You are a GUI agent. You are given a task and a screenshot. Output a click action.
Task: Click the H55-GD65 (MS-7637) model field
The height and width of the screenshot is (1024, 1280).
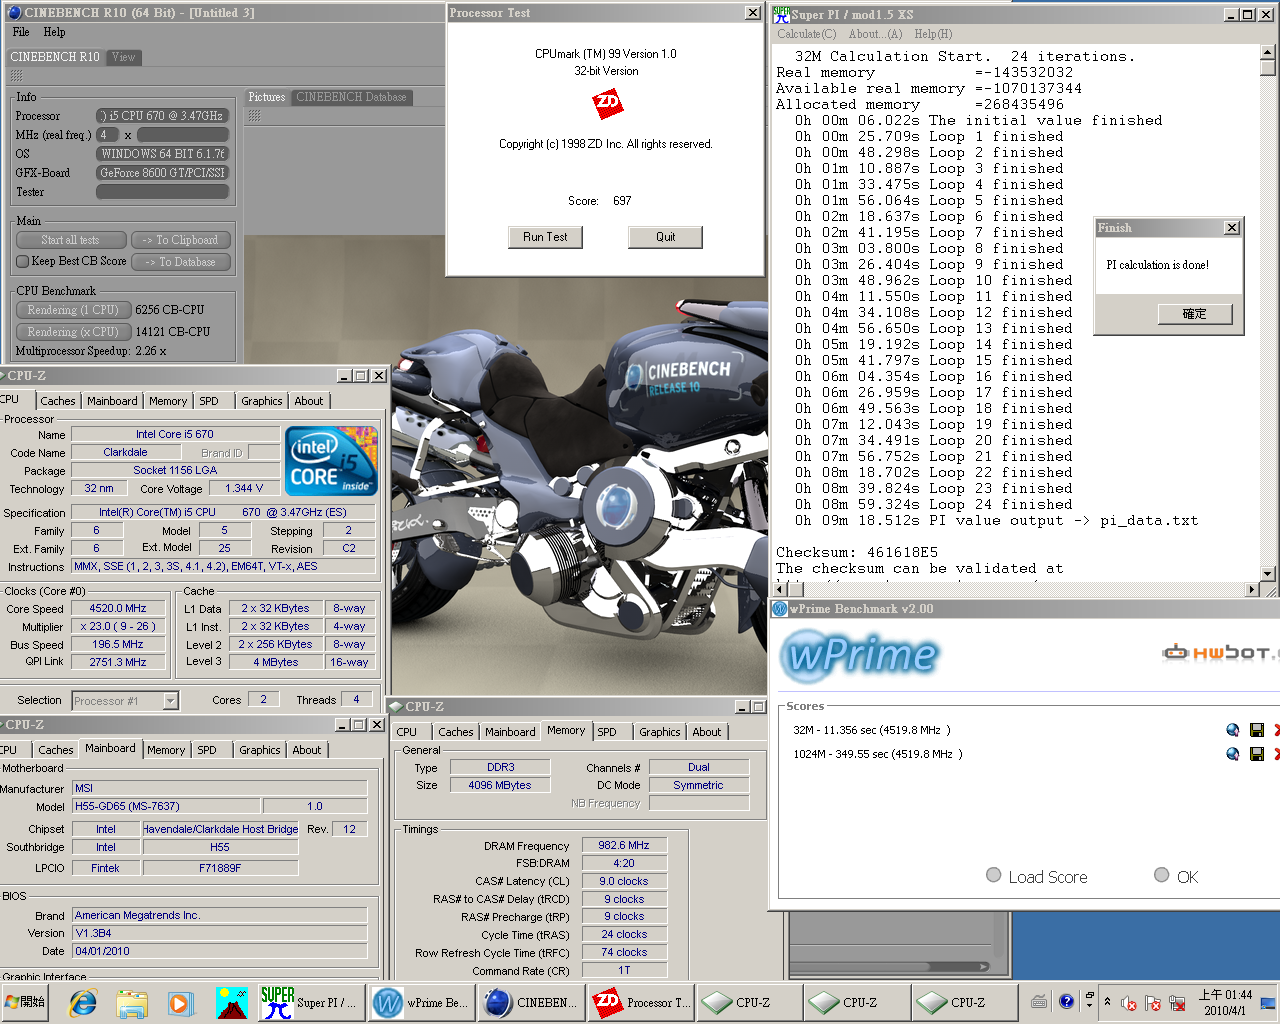coord(166,806)
